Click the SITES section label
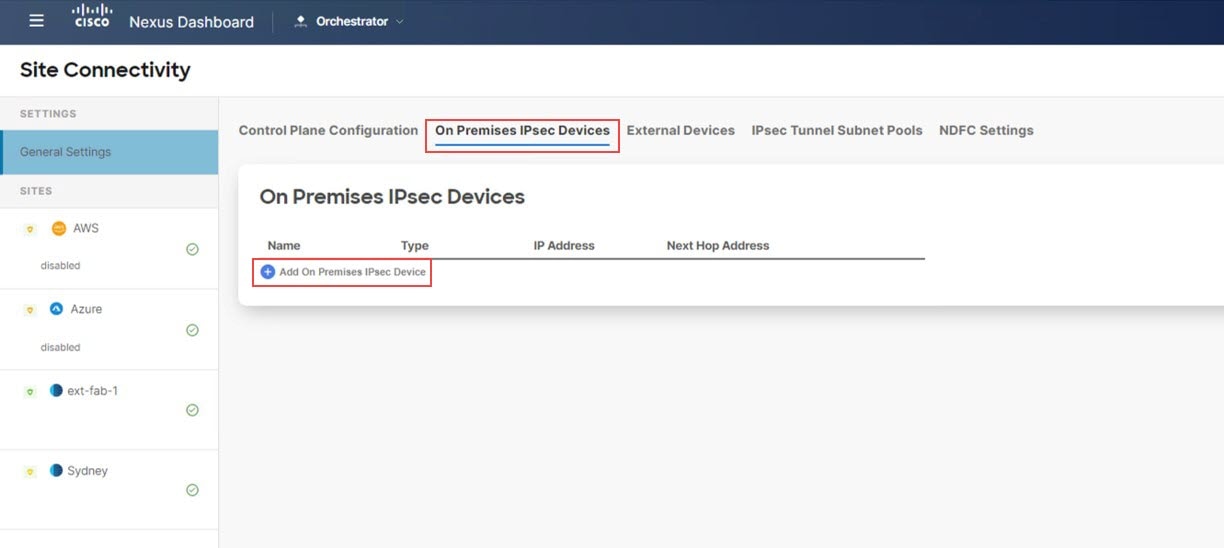The image size is (1224, 548). pyautogui.click(x=36, y=191)
